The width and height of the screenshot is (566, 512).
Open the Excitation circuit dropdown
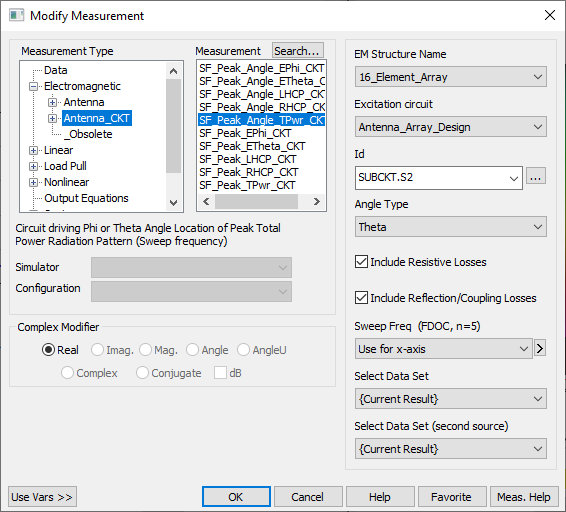[450, 127]
